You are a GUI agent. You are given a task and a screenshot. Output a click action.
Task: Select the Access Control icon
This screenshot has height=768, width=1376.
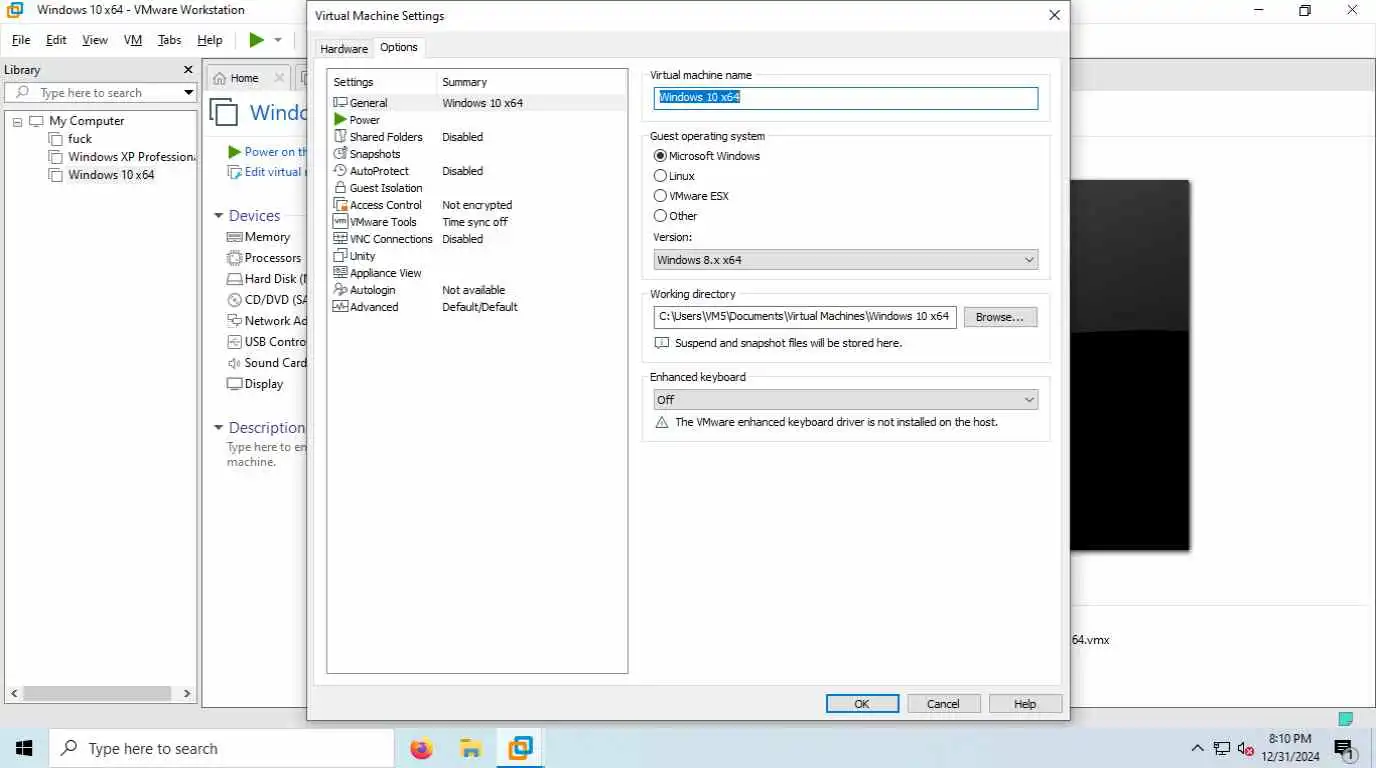tap(340, 205)
